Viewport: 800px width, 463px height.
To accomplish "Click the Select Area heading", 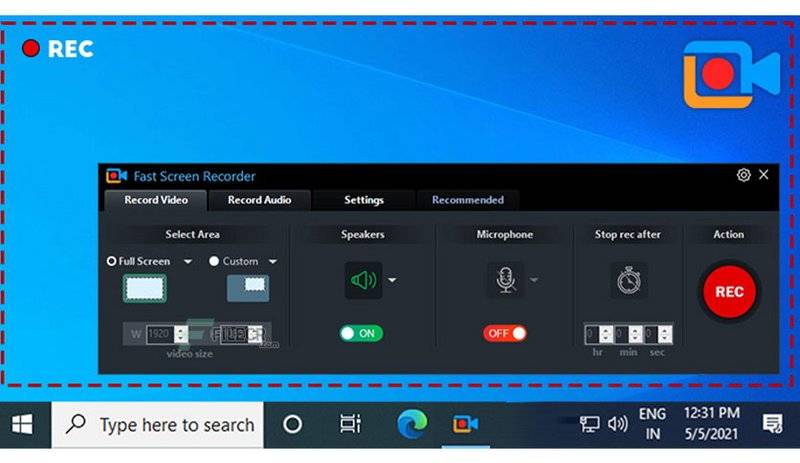I will coord(192,234).
